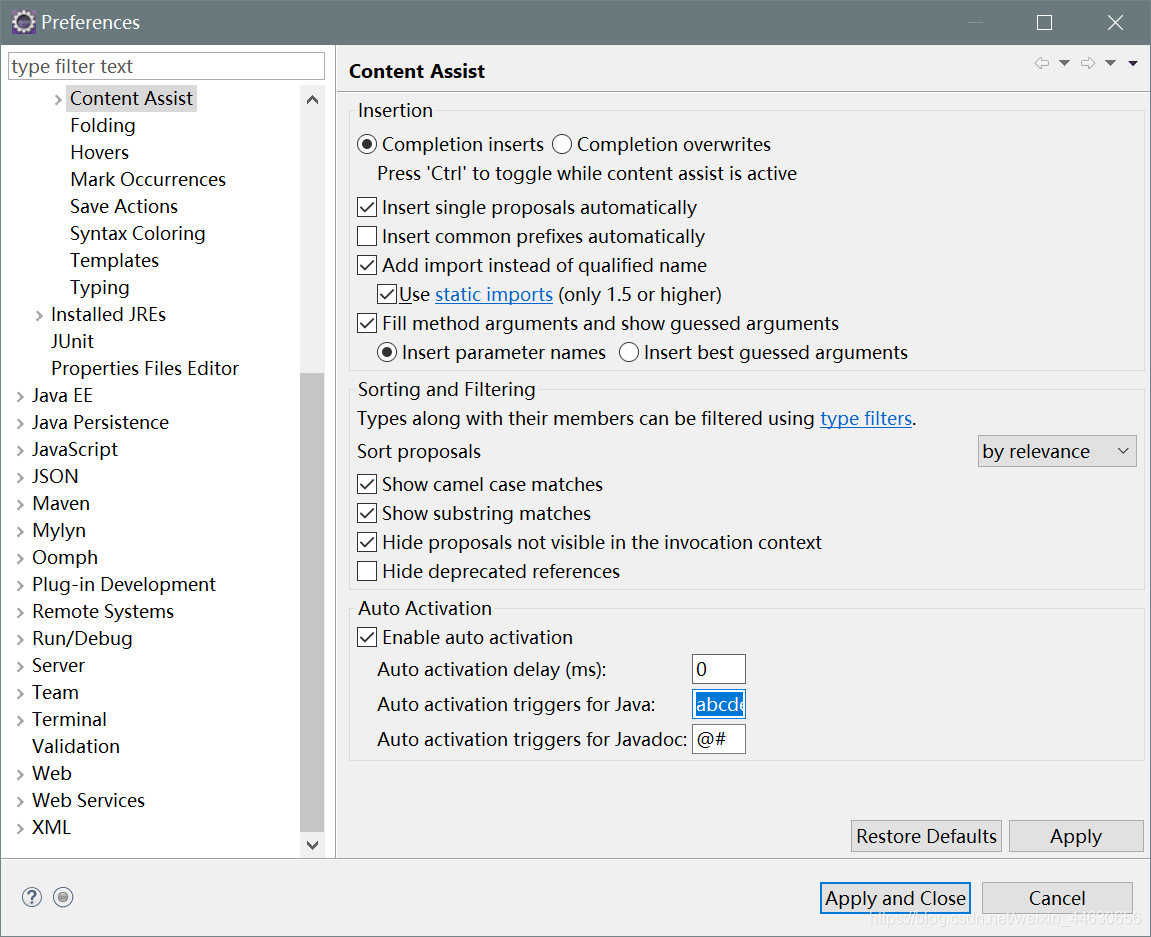The height and width of the screenshot is (937, 1151).
Task: Choose Insert best guessed arguments
Action: pos(629,353)
